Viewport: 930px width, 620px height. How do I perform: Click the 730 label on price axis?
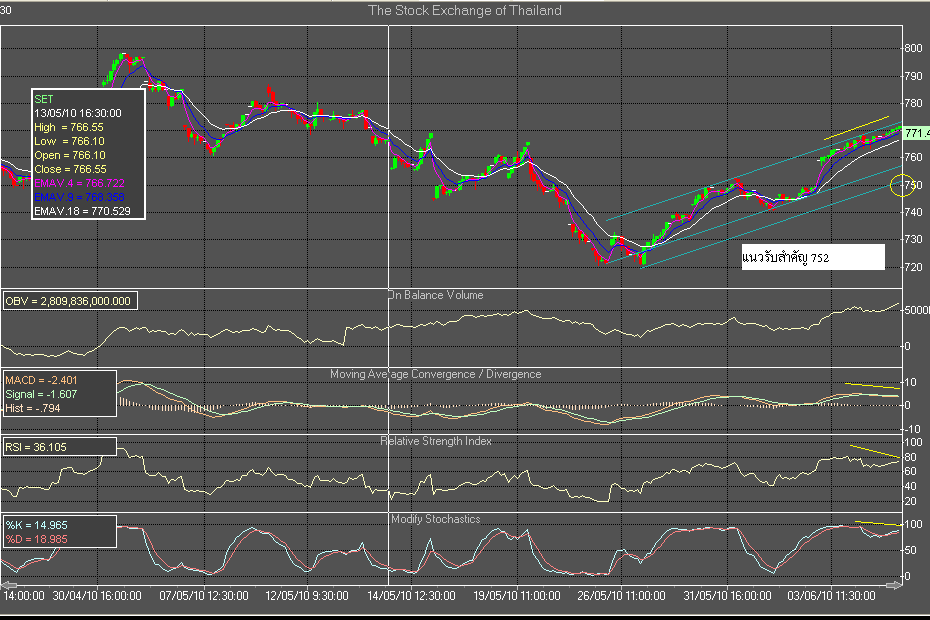click(913, 239)
